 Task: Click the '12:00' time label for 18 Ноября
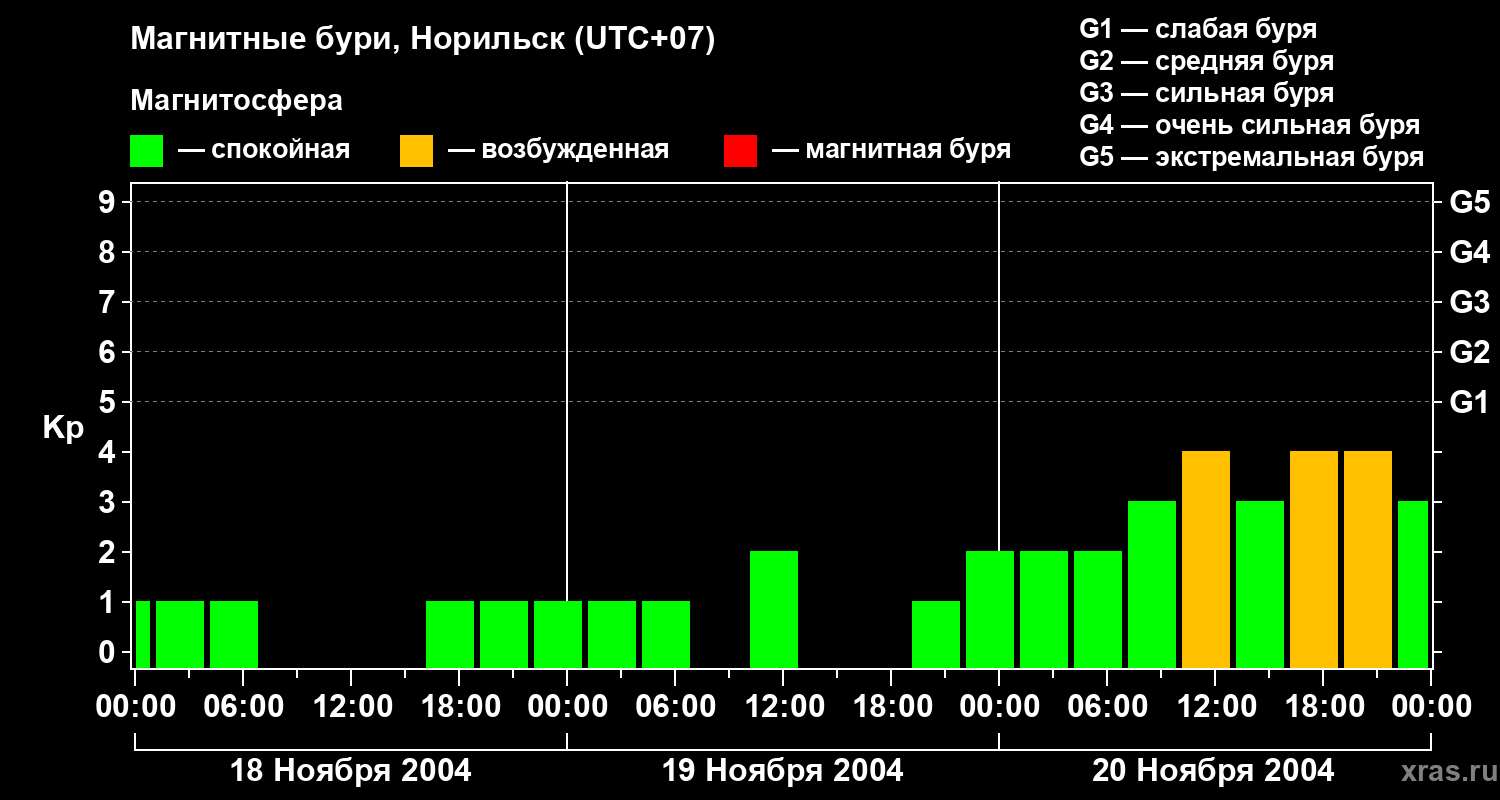(351, 707)
